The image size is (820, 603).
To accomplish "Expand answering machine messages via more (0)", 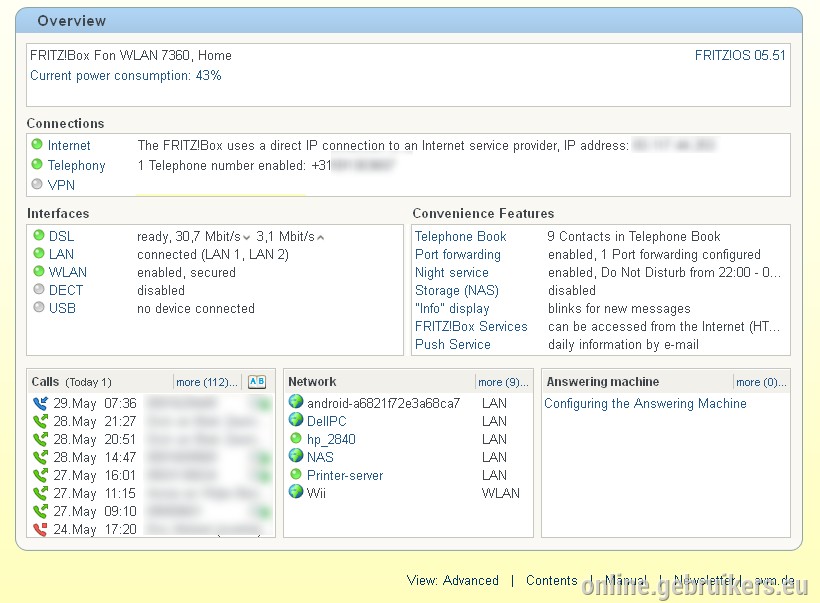I will (761, 382).
